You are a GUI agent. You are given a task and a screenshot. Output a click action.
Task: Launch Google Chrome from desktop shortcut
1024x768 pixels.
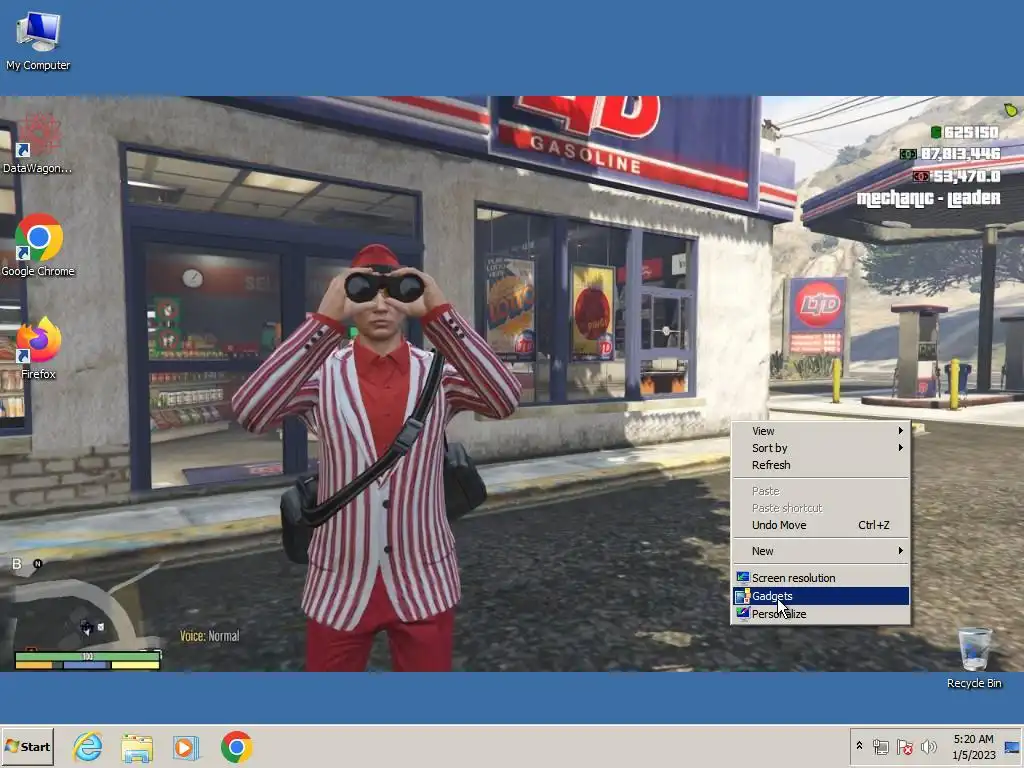38,245
